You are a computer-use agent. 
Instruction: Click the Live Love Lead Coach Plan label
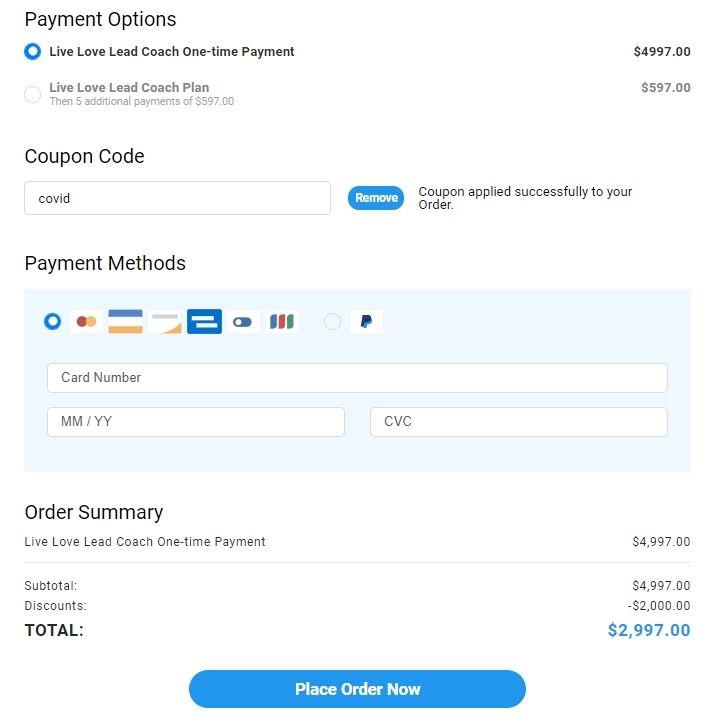(x=129, y=87)
